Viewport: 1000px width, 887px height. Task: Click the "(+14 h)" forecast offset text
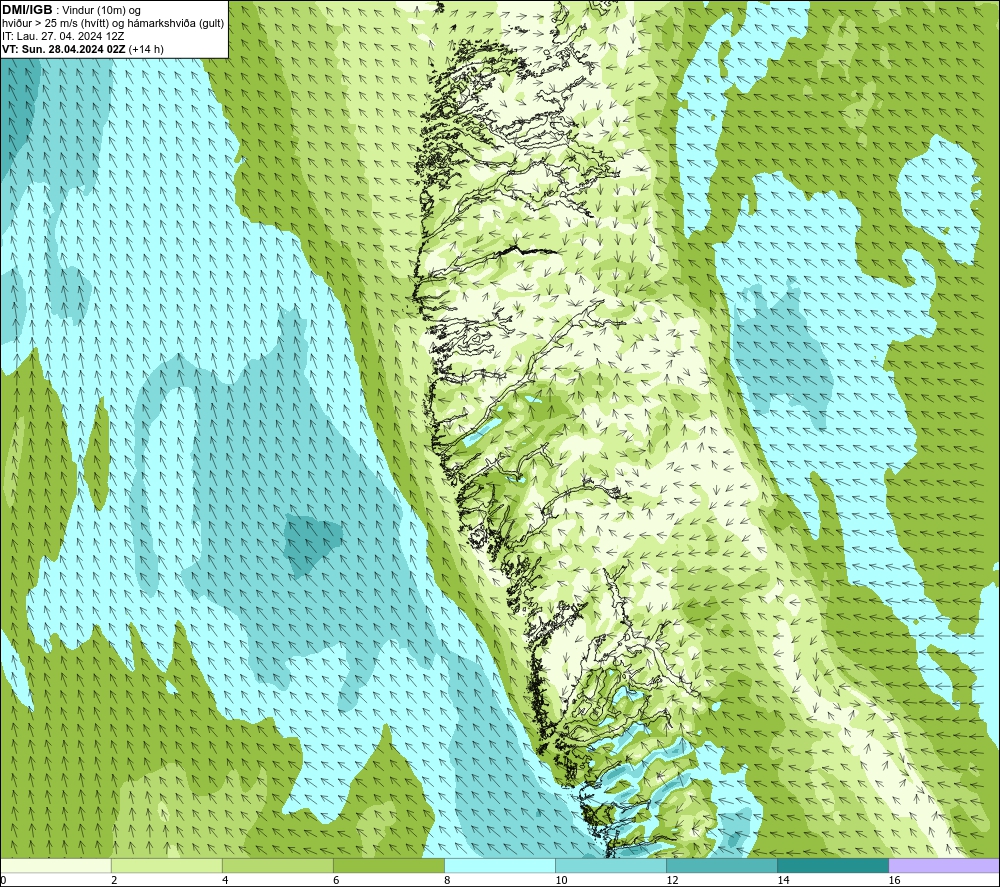(x=146, y=49)
